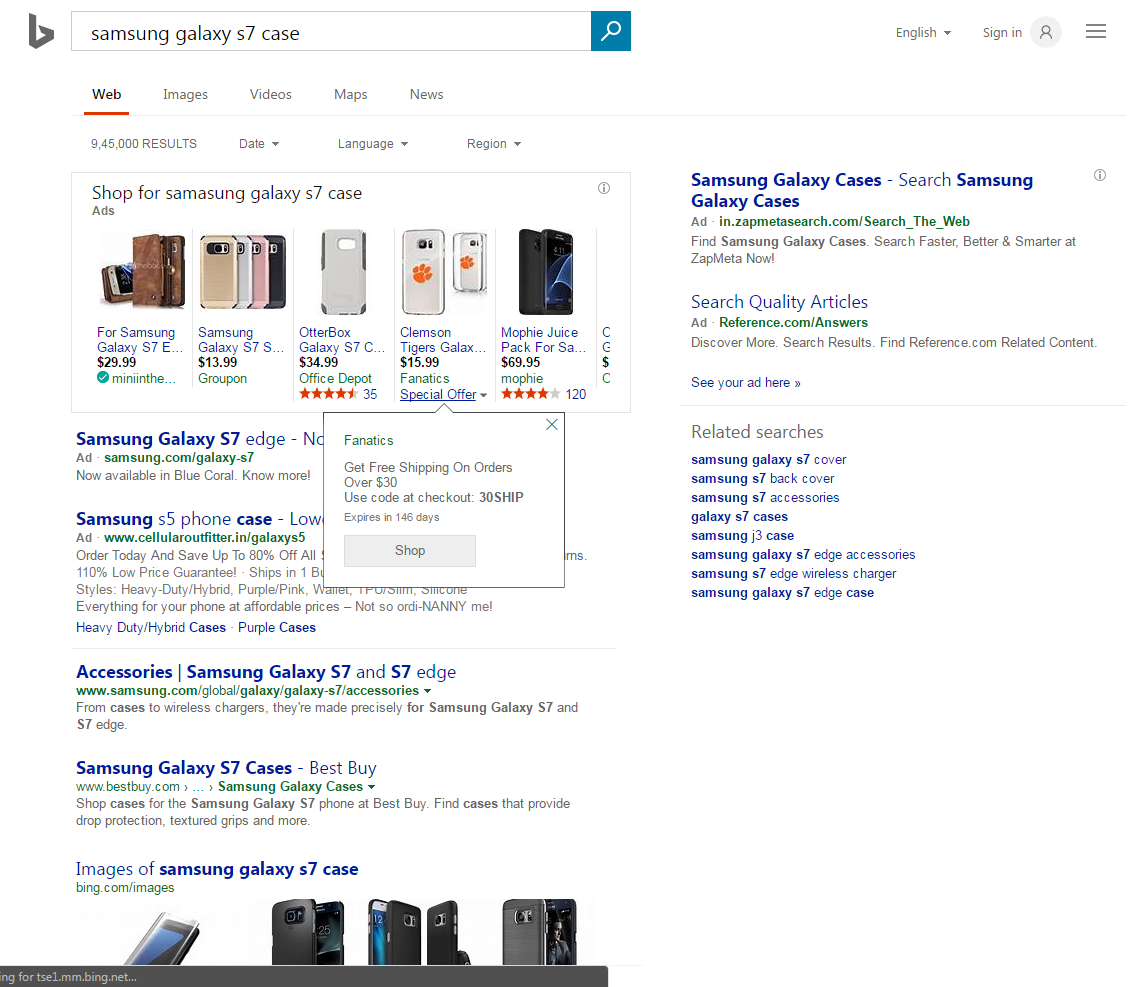The width and height of the screenshot is (1134, 987).
Task: Click the info icon beside ZapMeta ad
Action: coord(1099,175)
